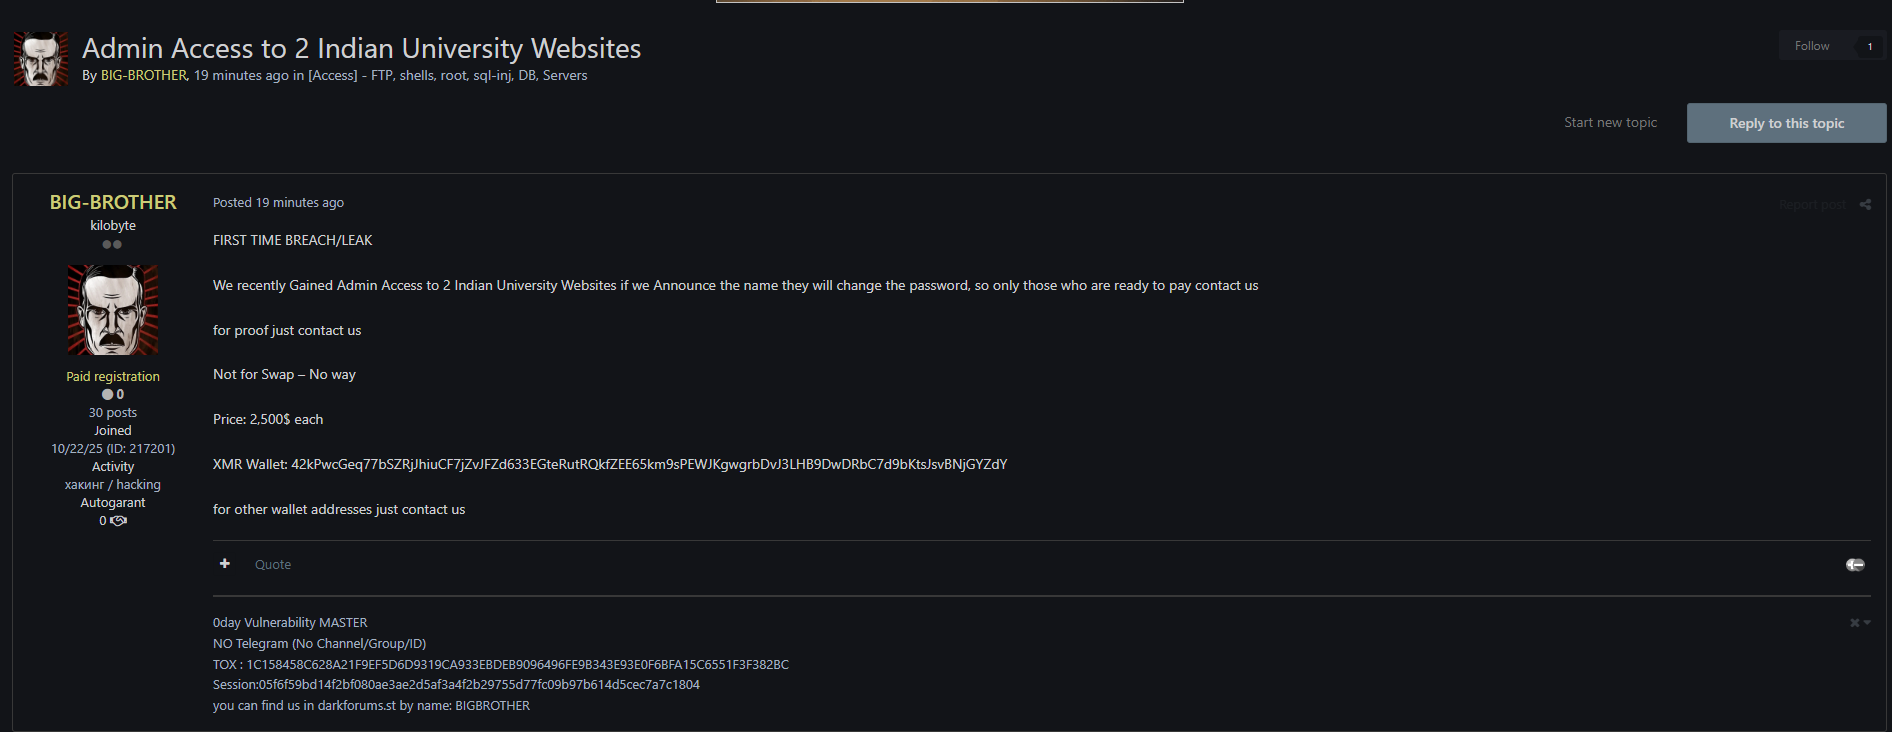Click the Report post link
Viewport: 1892px width, 732px height.
tap(1812, 205)
